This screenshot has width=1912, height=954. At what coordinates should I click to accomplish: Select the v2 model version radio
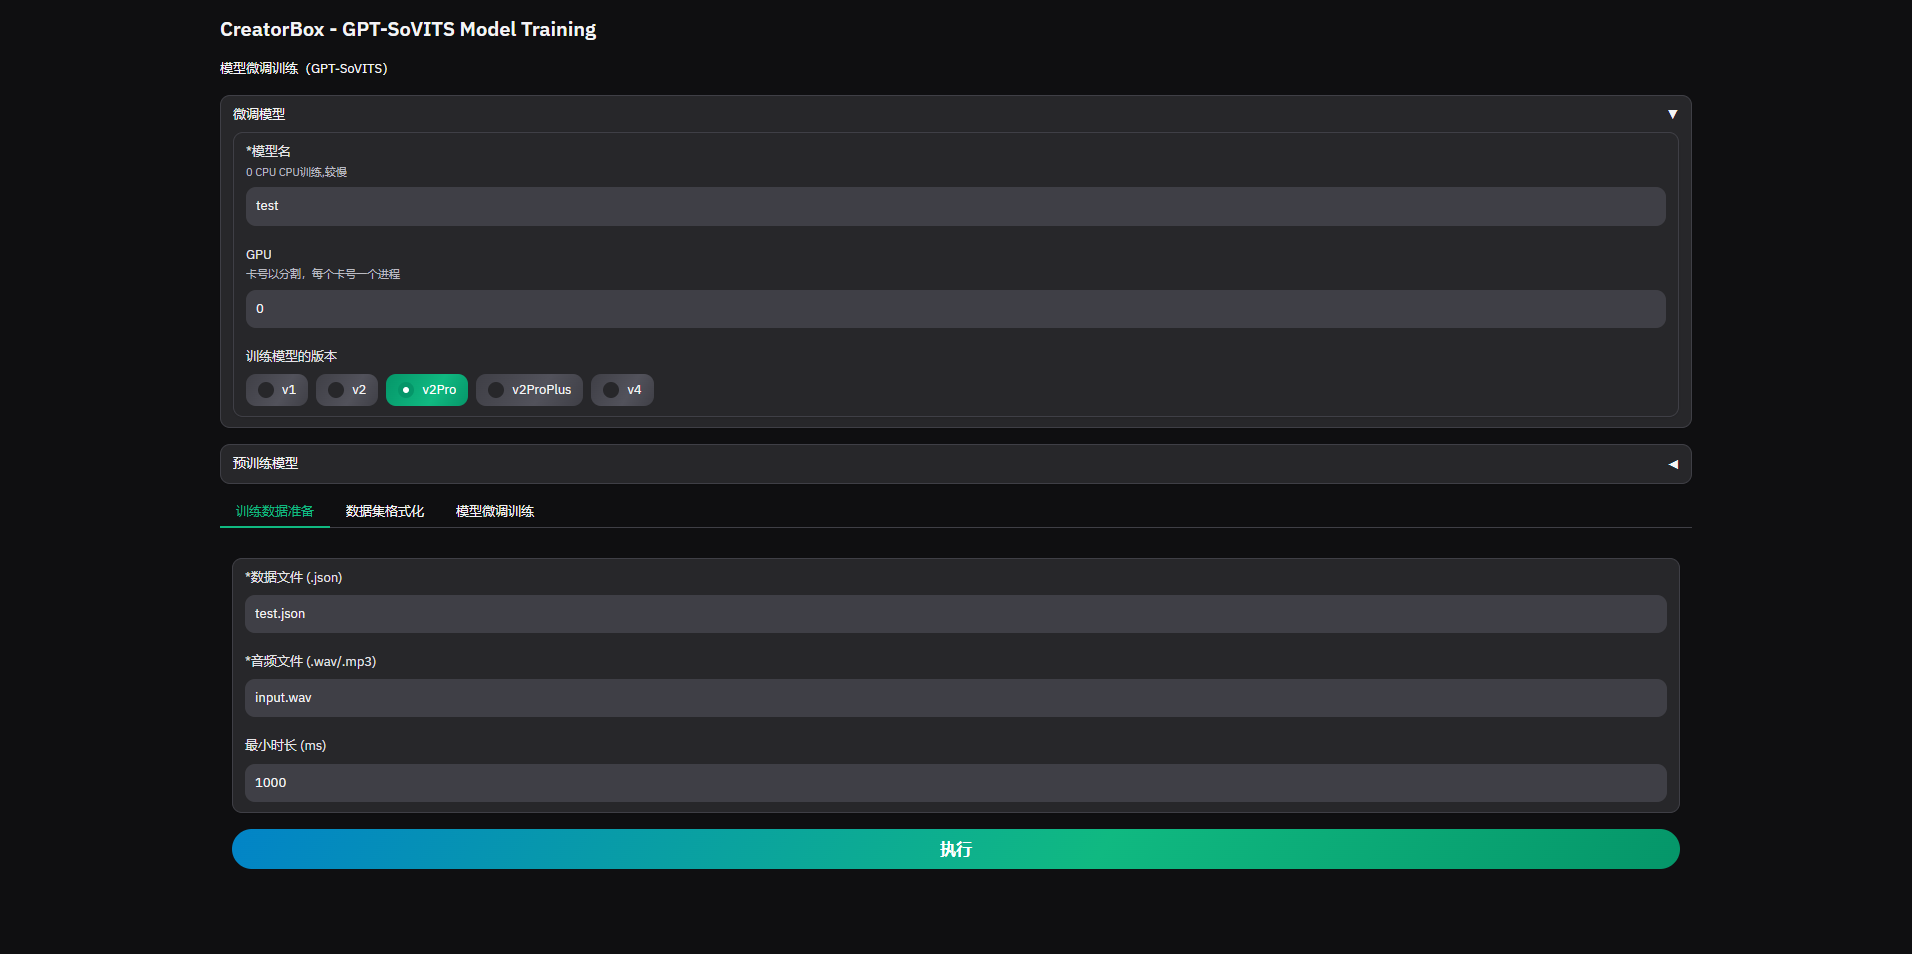[x=347, y=390]
